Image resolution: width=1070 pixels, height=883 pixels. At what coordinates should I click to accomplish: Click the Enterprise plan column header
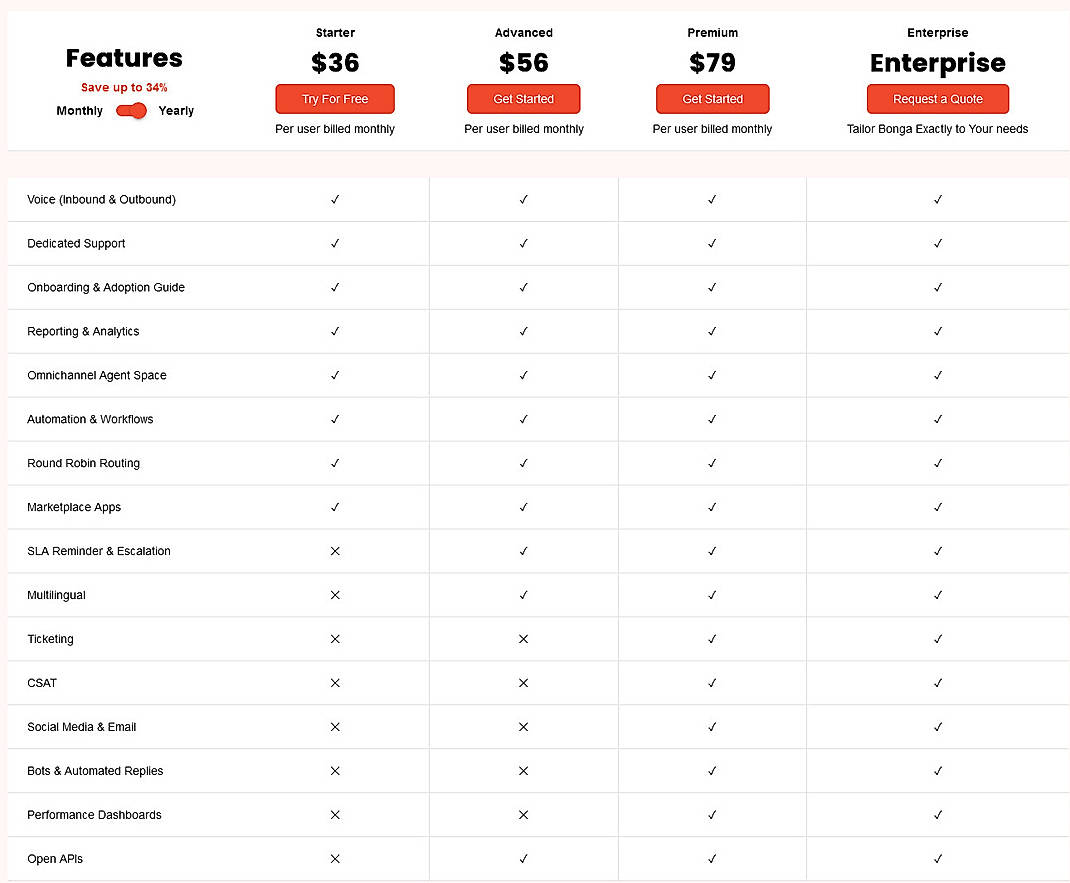[x=938, y=32]
